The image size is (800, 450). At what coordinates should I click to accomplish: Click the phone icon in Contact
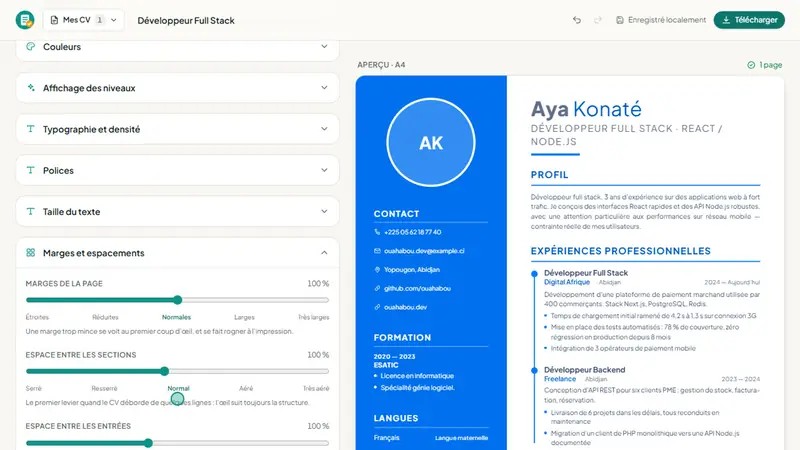click(377, 232)
